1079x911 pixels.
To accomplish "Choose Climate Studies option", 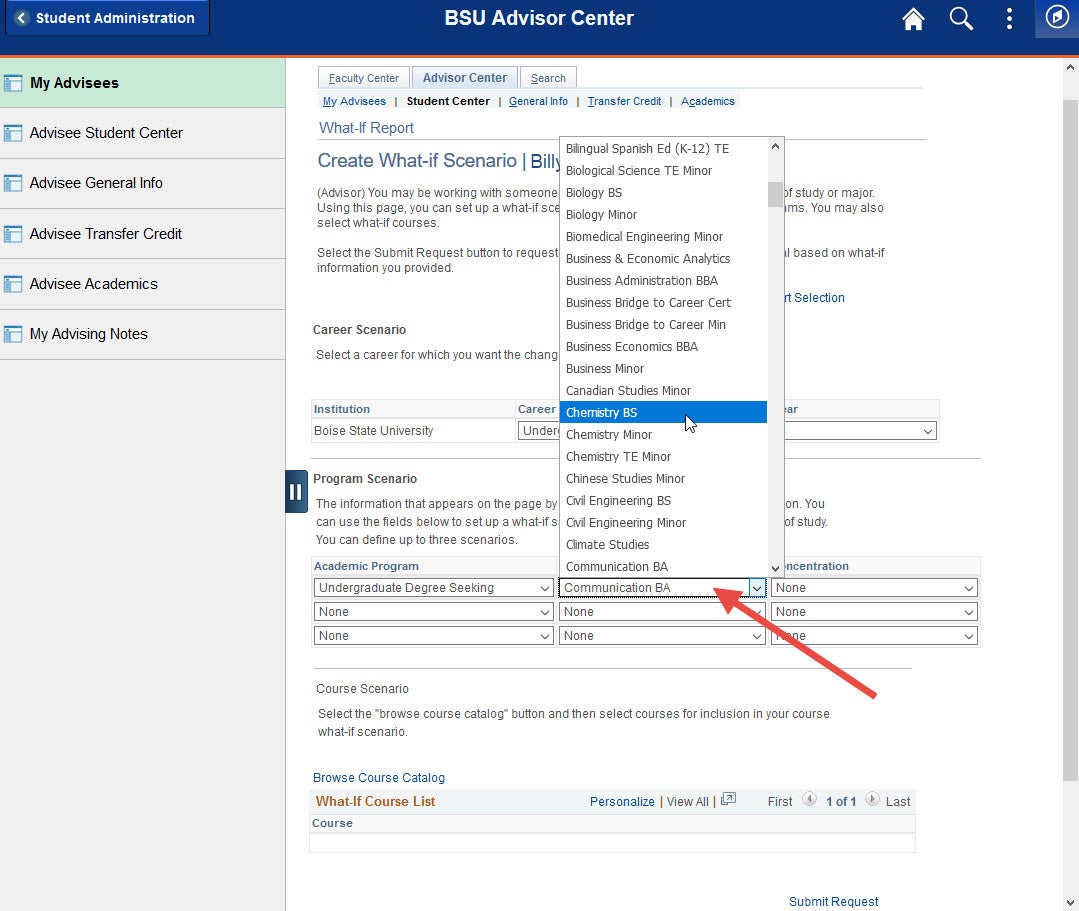I will tap(663, 544).
